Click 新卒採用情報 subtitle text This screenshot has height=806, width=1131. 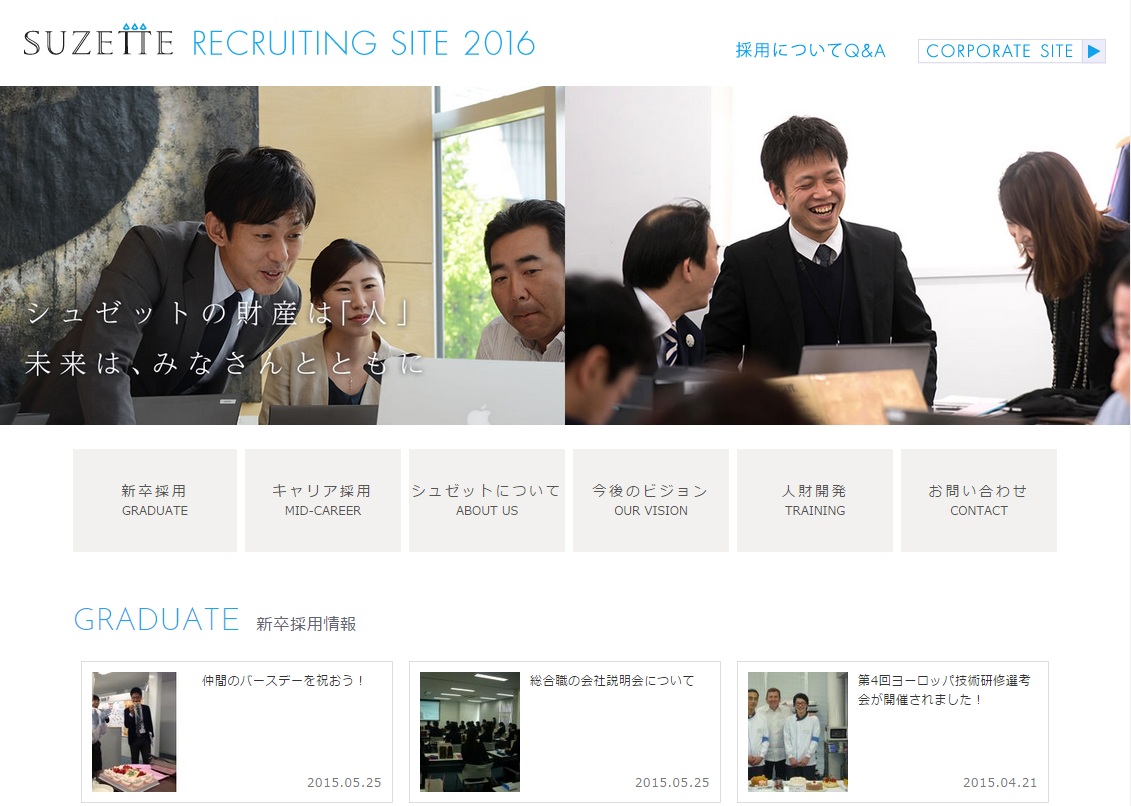[x=306, y=623]
